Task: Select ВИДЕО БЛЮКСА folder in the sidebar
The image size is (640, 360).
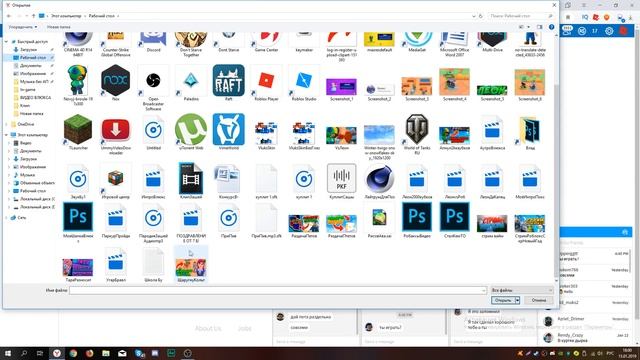Action: [x=33, y=98]
